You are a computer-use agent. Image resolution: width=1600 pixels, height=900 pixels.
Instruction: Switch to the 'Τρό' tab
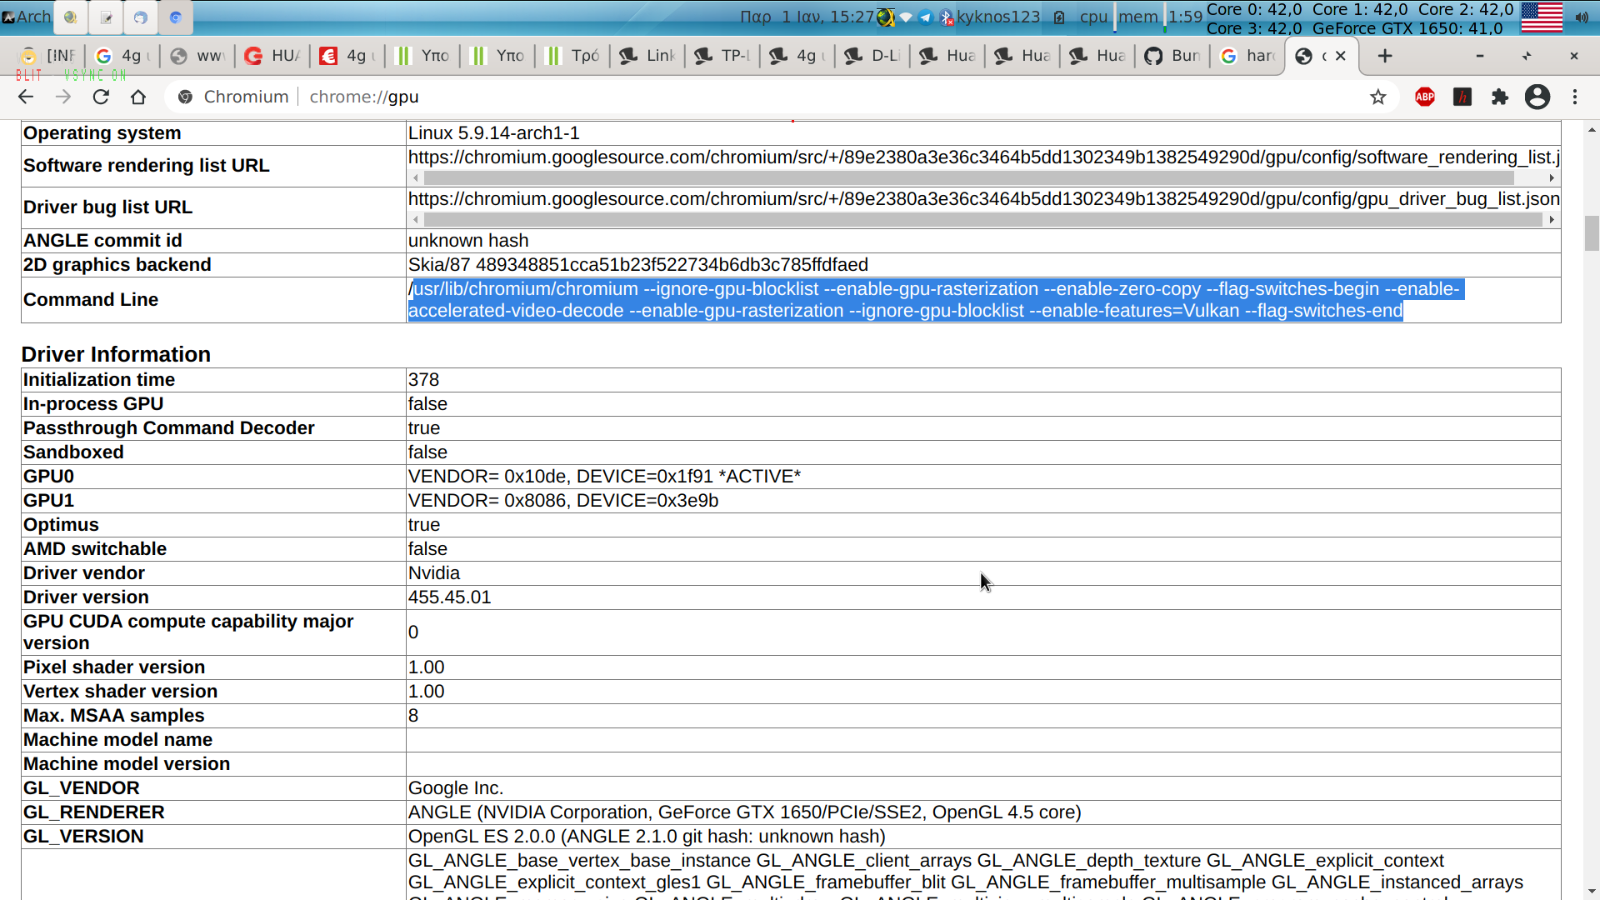tap(572, 56)
